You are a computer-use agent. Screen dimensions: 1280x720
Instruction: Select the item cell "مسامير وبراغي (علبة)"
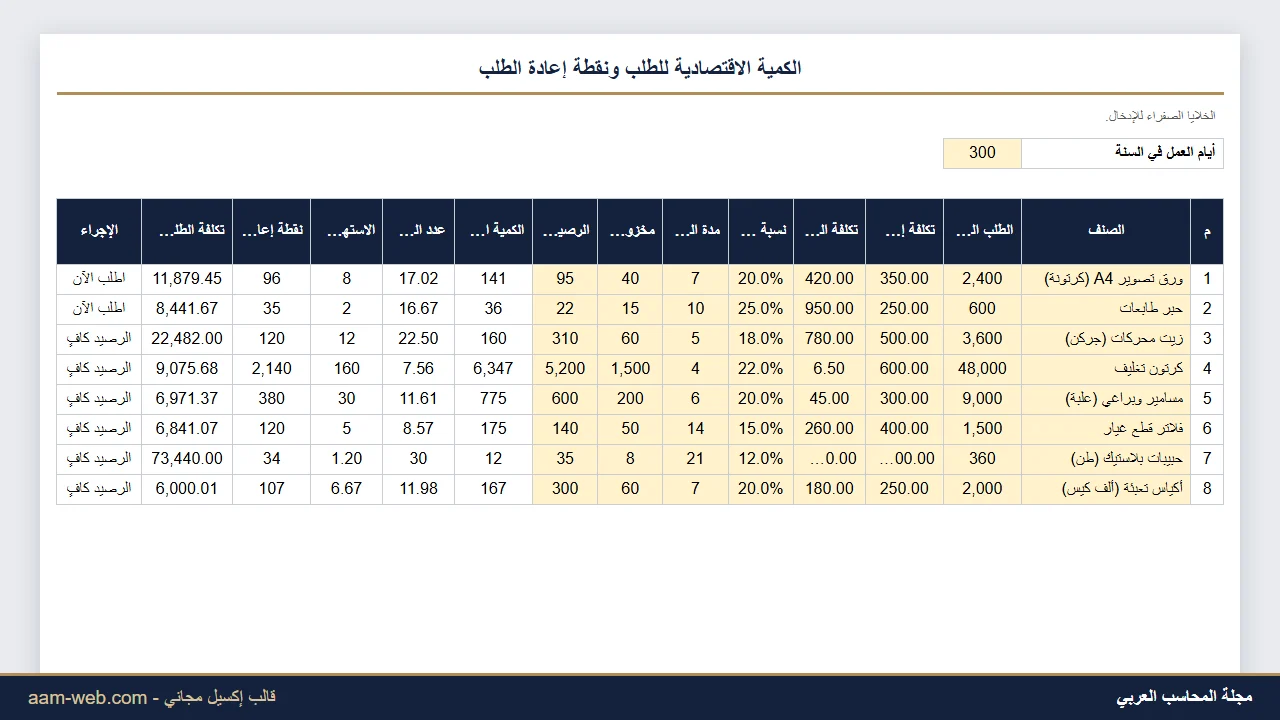click(x=1106, y=399)
